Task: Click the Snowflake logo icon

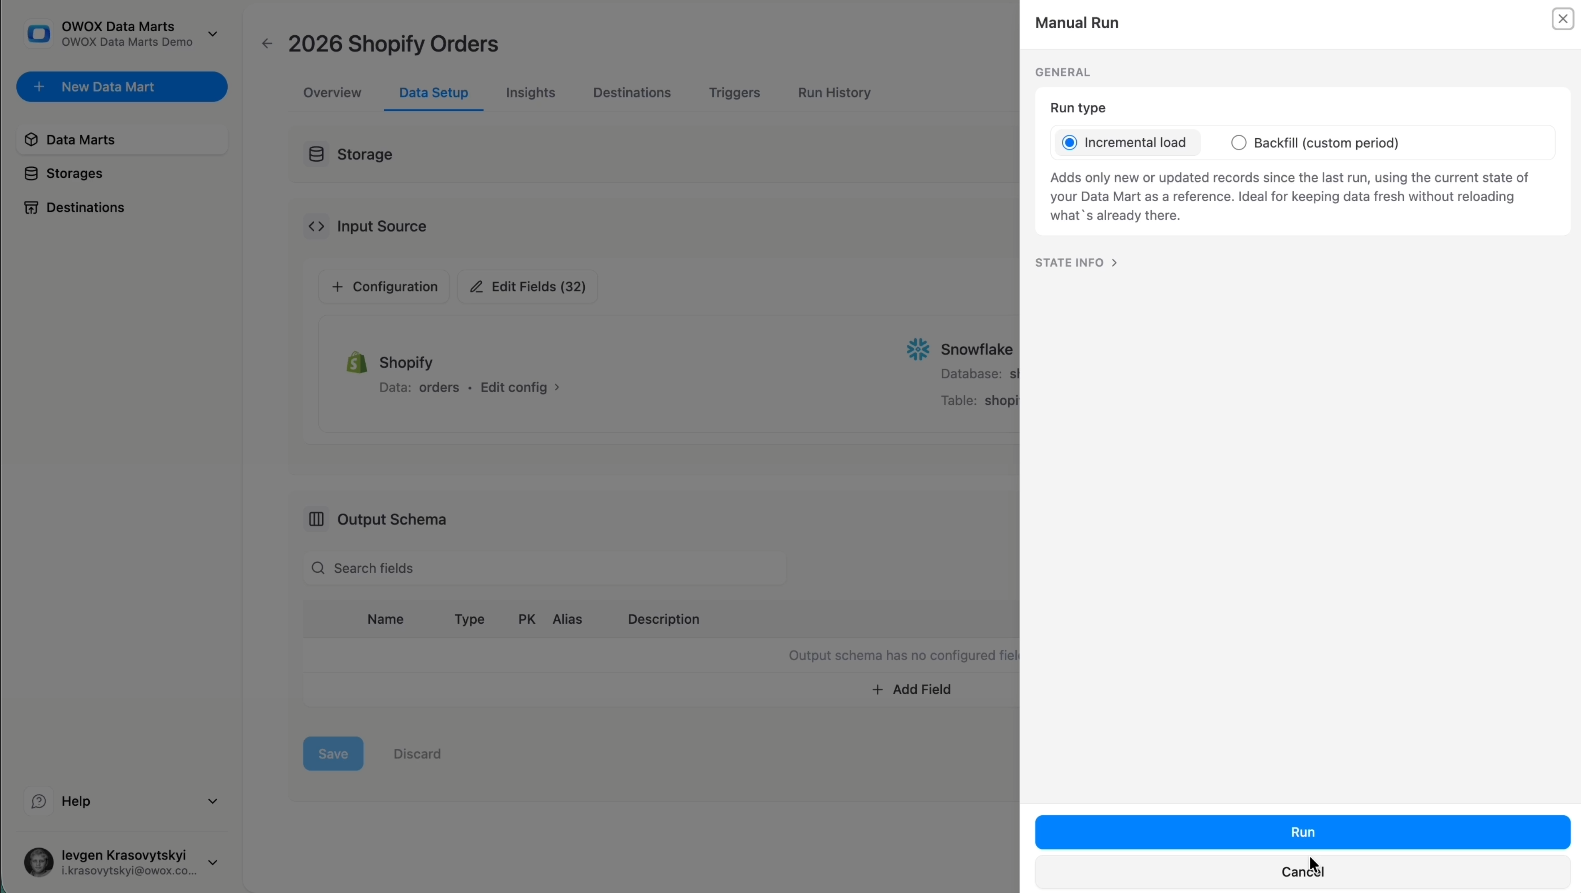Action: tap(917, 349)
